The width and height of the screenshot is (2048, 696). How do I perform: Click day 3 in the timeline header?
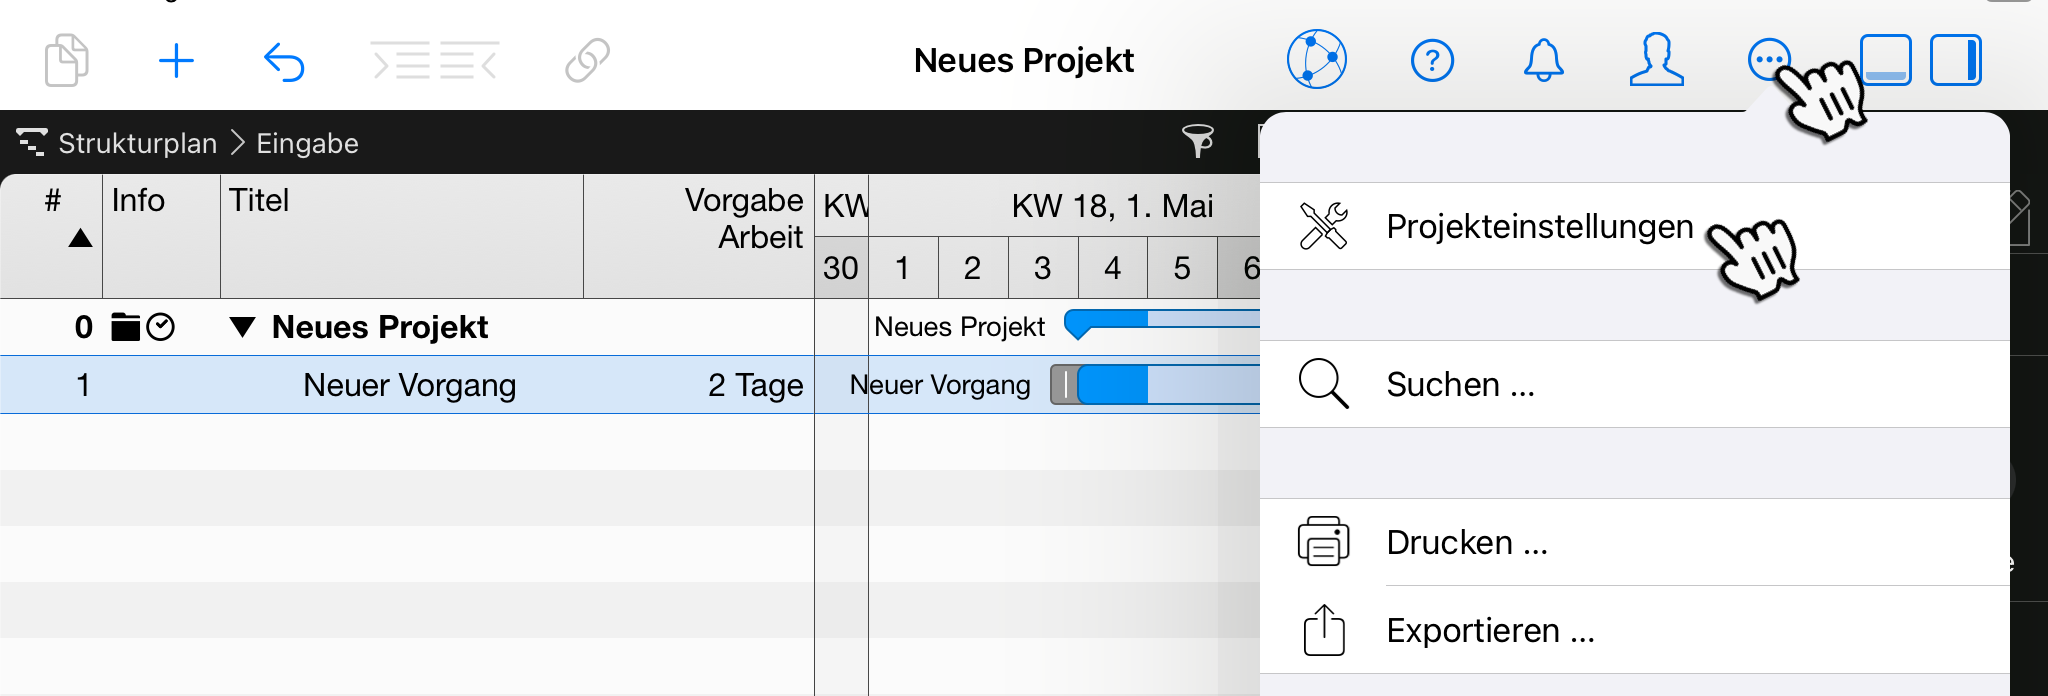pyautogui.click(x=1043, y=268)
